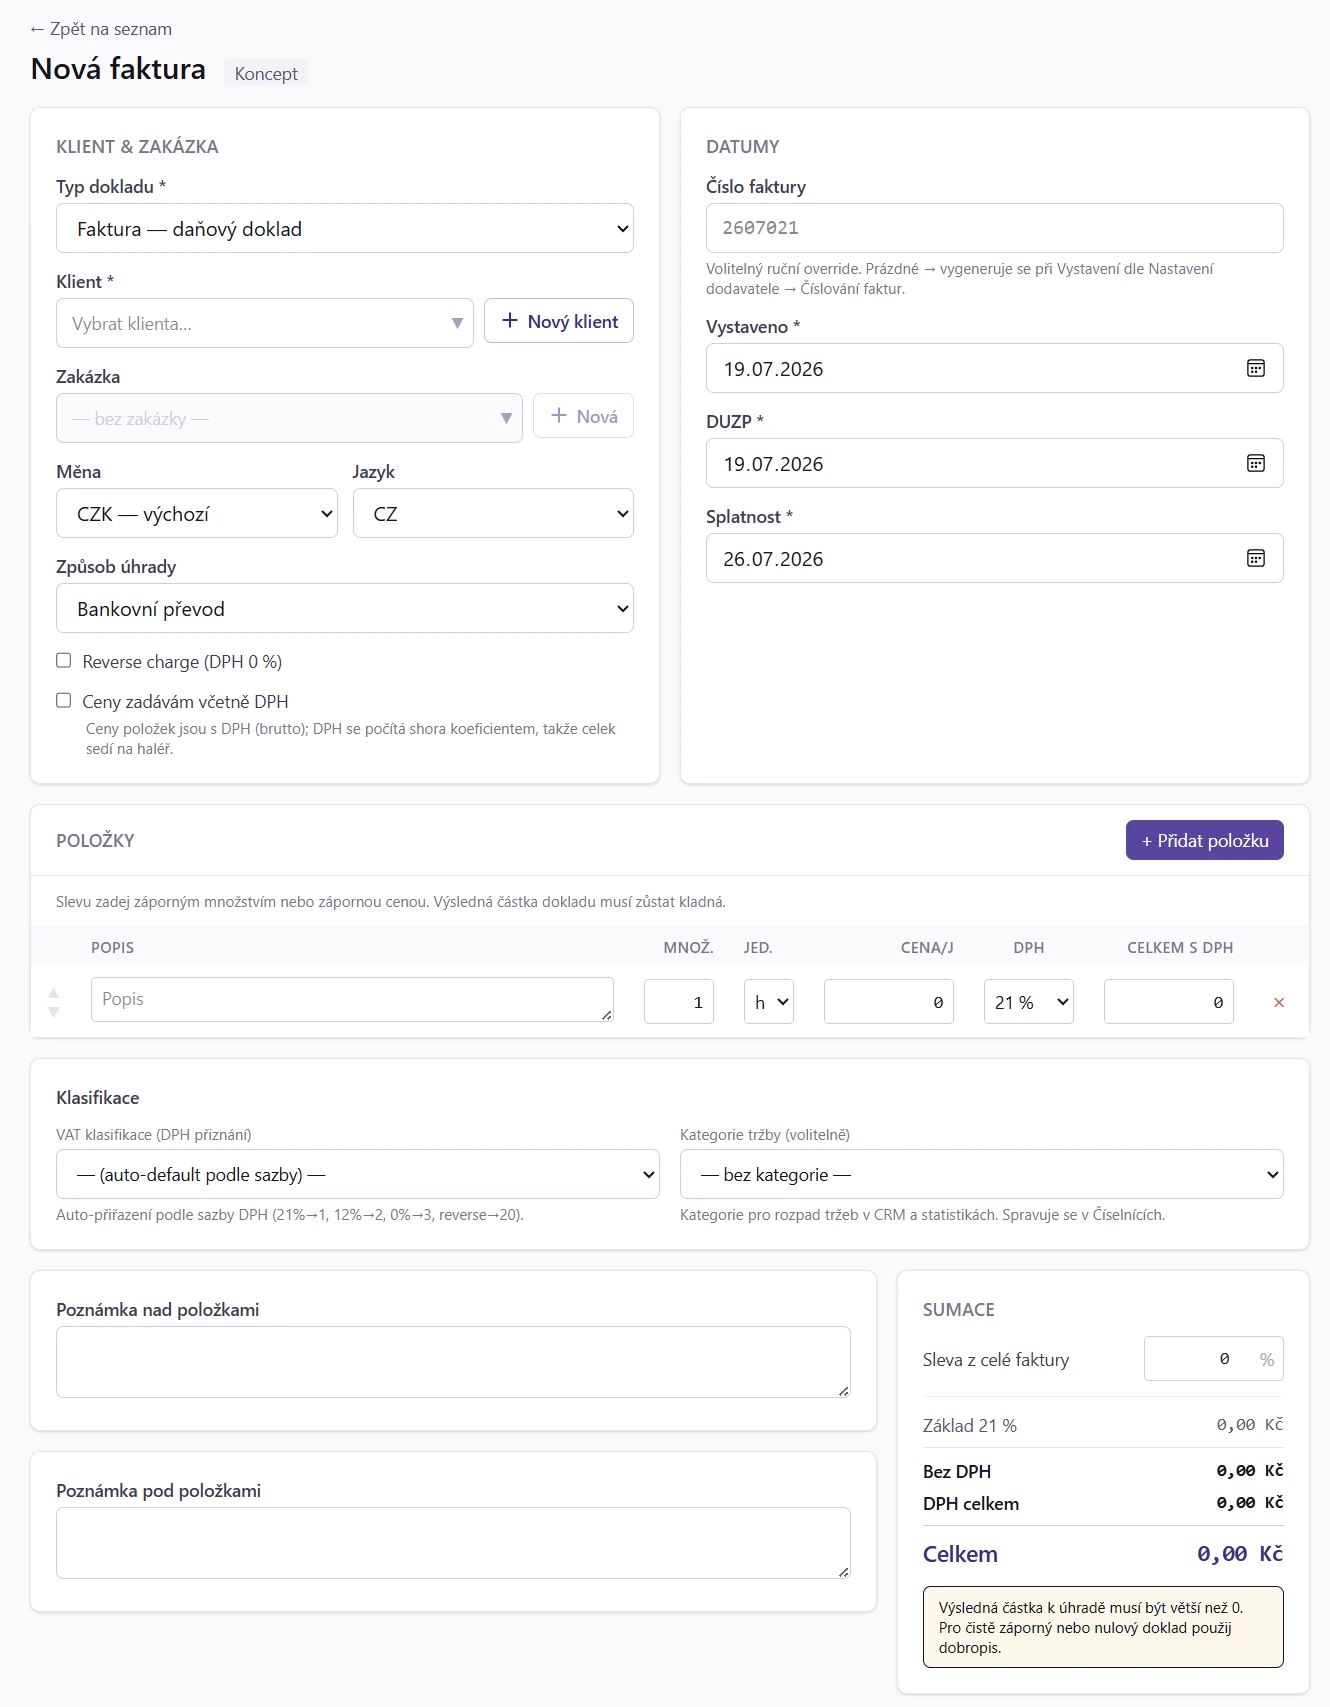This screenshot has height=1707, width=1330.
Task: Tick Ceny zadávám včetně DPH checkbox
Action: click(x=64, y=700)
